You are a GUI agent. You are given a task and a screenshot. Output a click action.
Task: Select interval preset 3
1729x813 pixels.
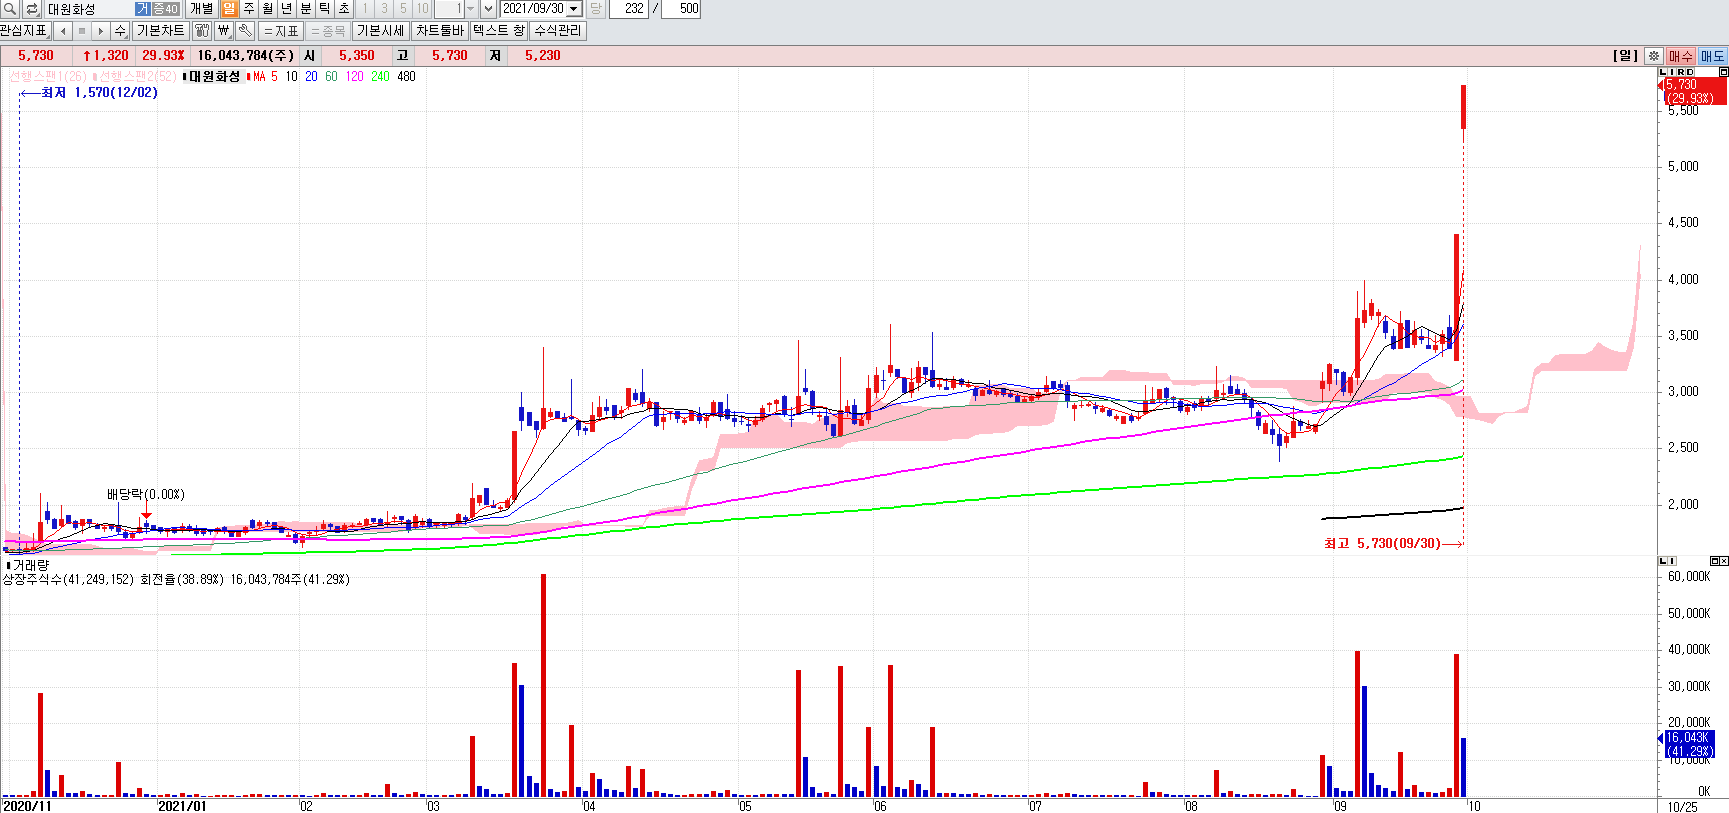[384, 9]
